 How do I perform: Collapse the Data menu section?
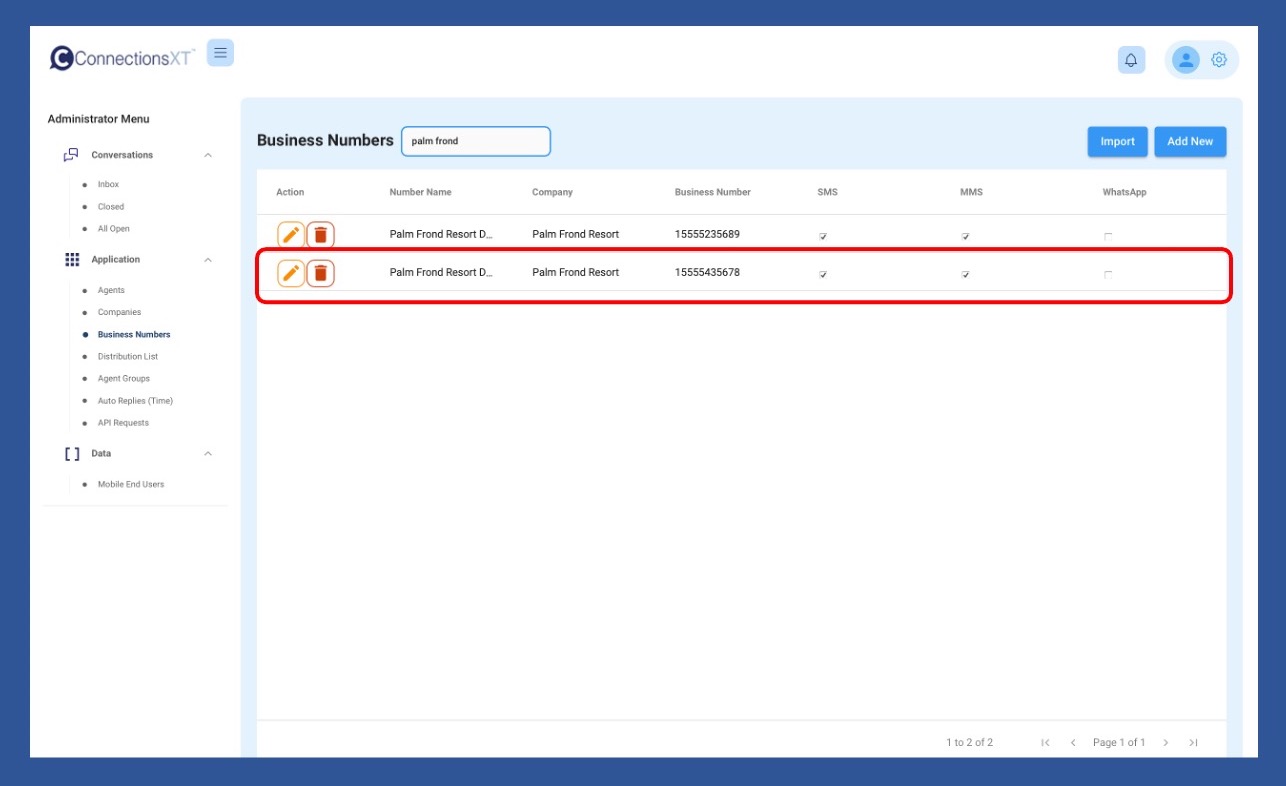(208, 454)
